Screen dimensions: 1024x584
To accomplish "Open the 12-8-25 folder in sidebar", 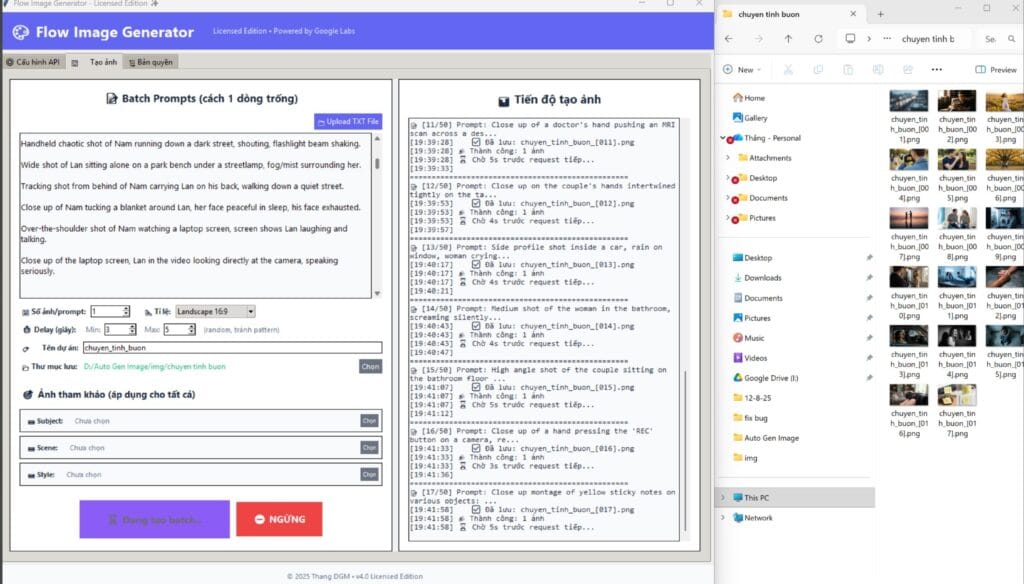I will pyautogui.click(x=752, y=398).
